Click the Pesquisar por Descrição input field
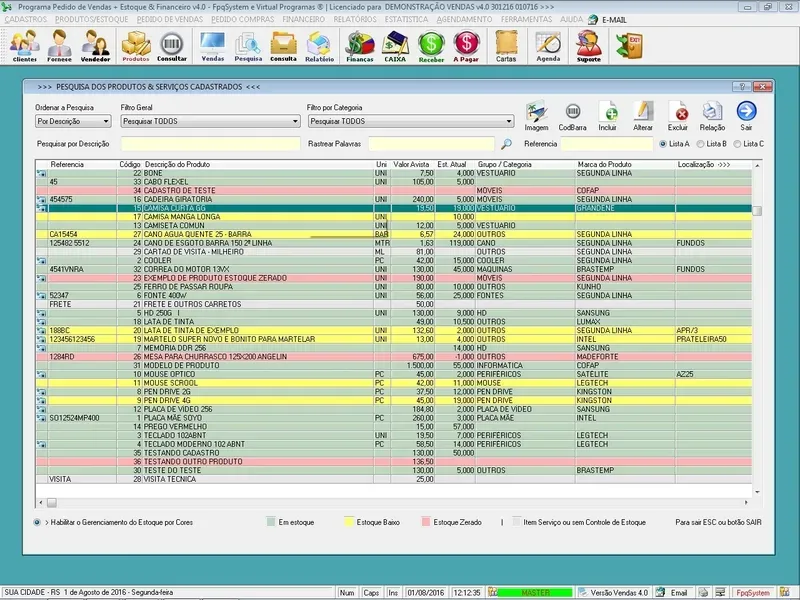800x600 pixels. point(208,144)
